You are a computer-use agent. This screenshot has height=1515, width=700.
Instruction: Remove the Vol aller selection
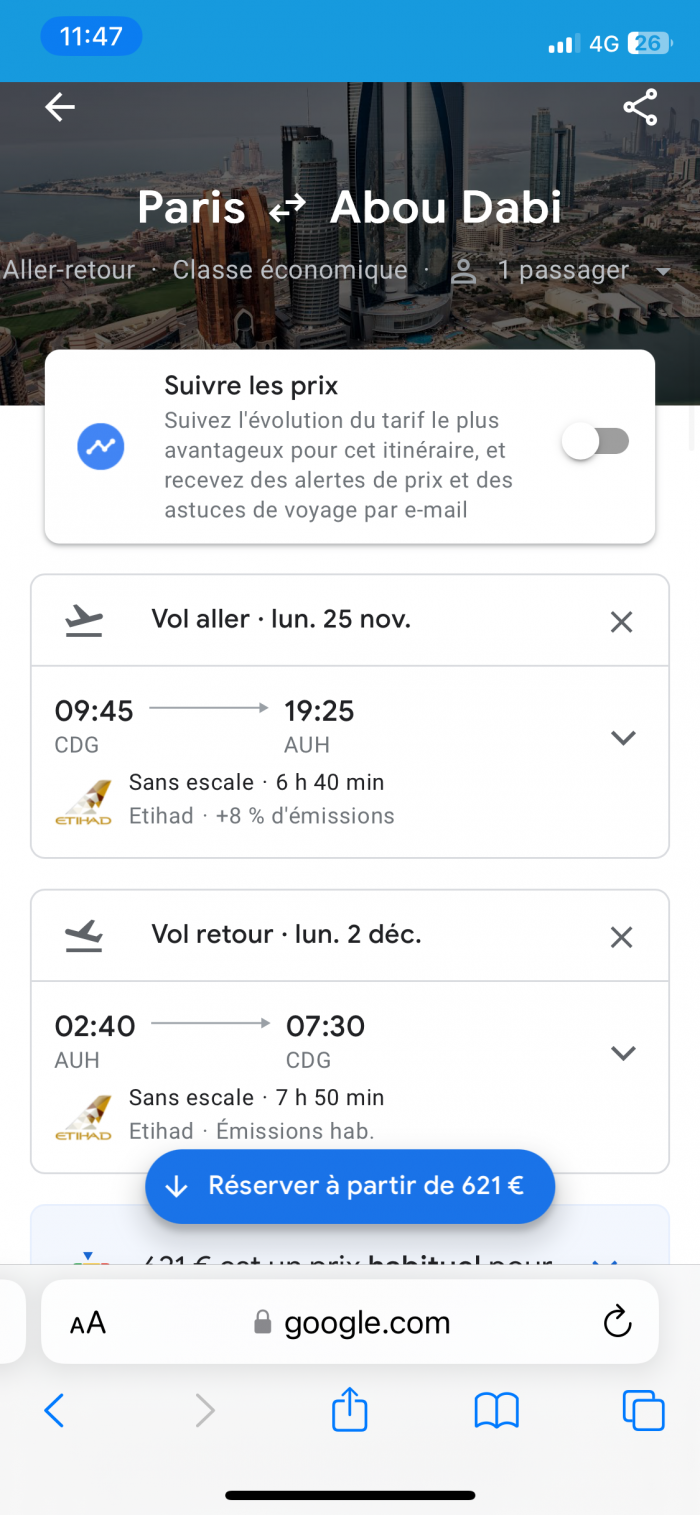(621, 622)
